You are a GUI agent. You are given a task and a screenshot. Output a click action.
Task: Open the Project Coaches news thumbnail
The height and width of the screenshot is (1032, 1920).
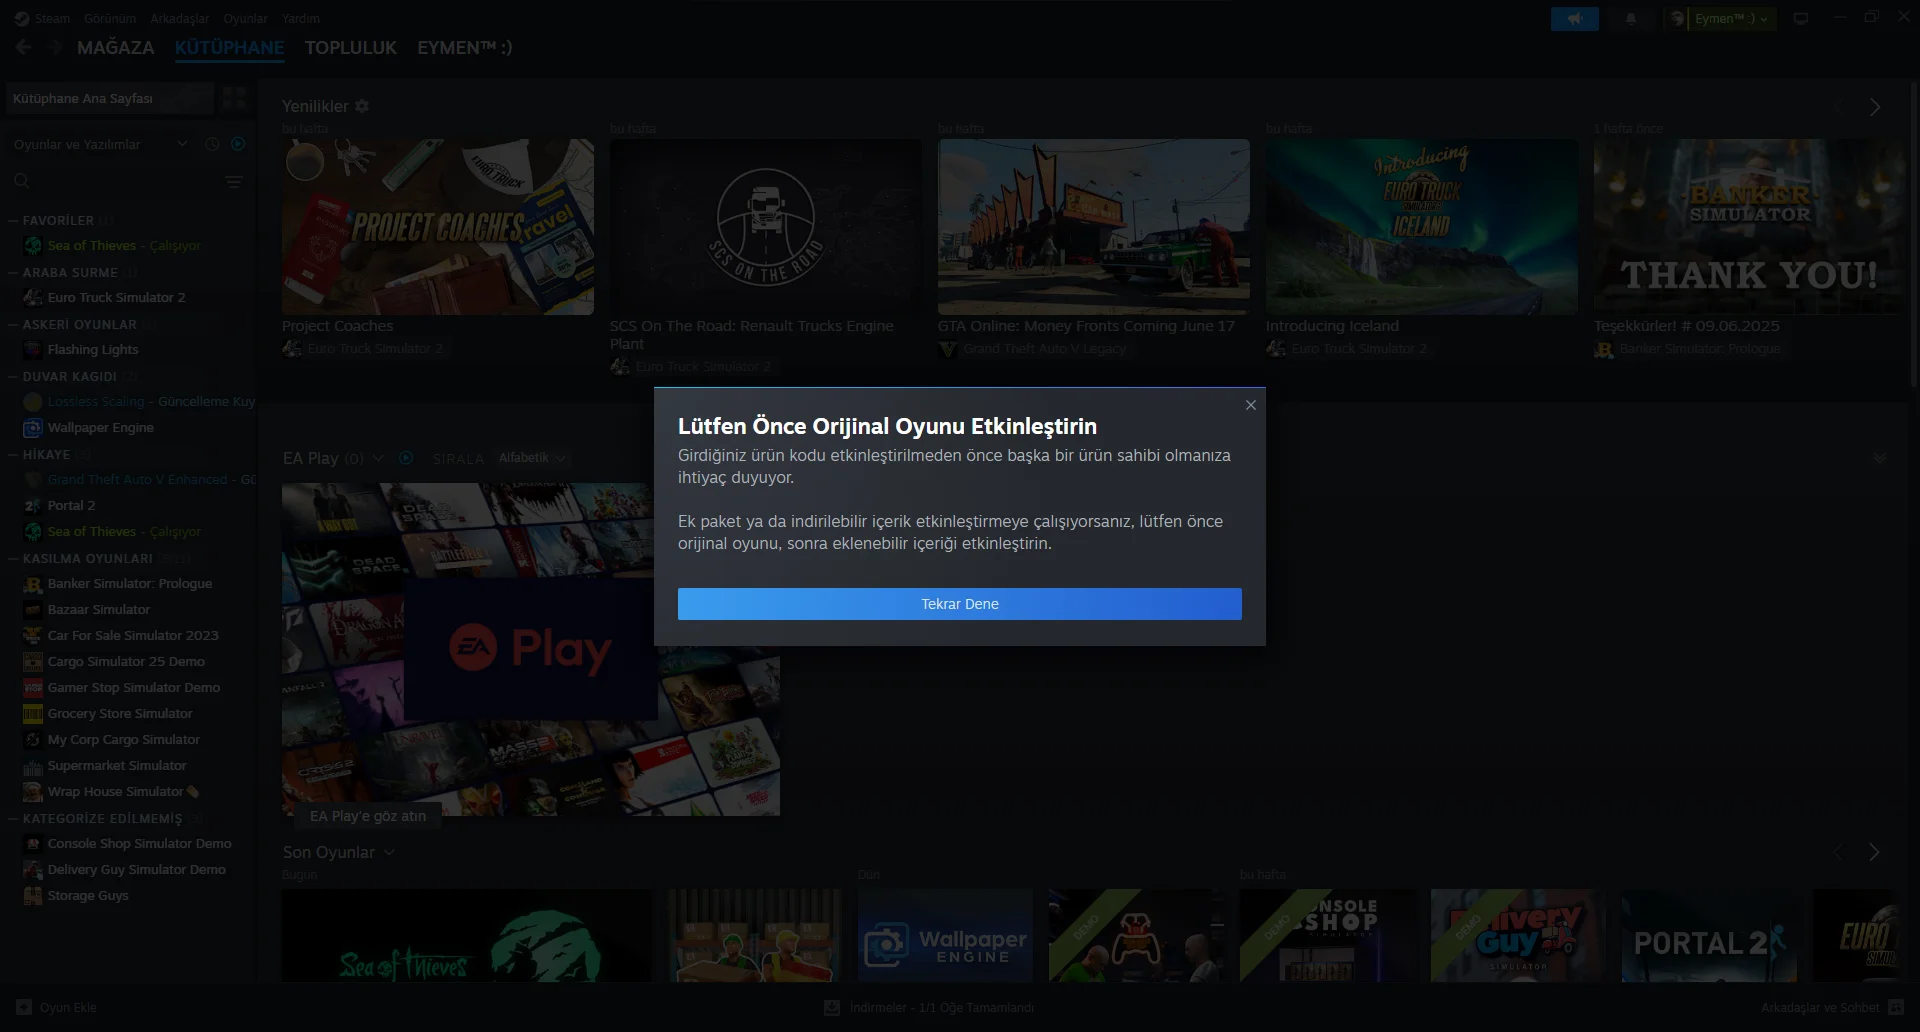[438, 227]
